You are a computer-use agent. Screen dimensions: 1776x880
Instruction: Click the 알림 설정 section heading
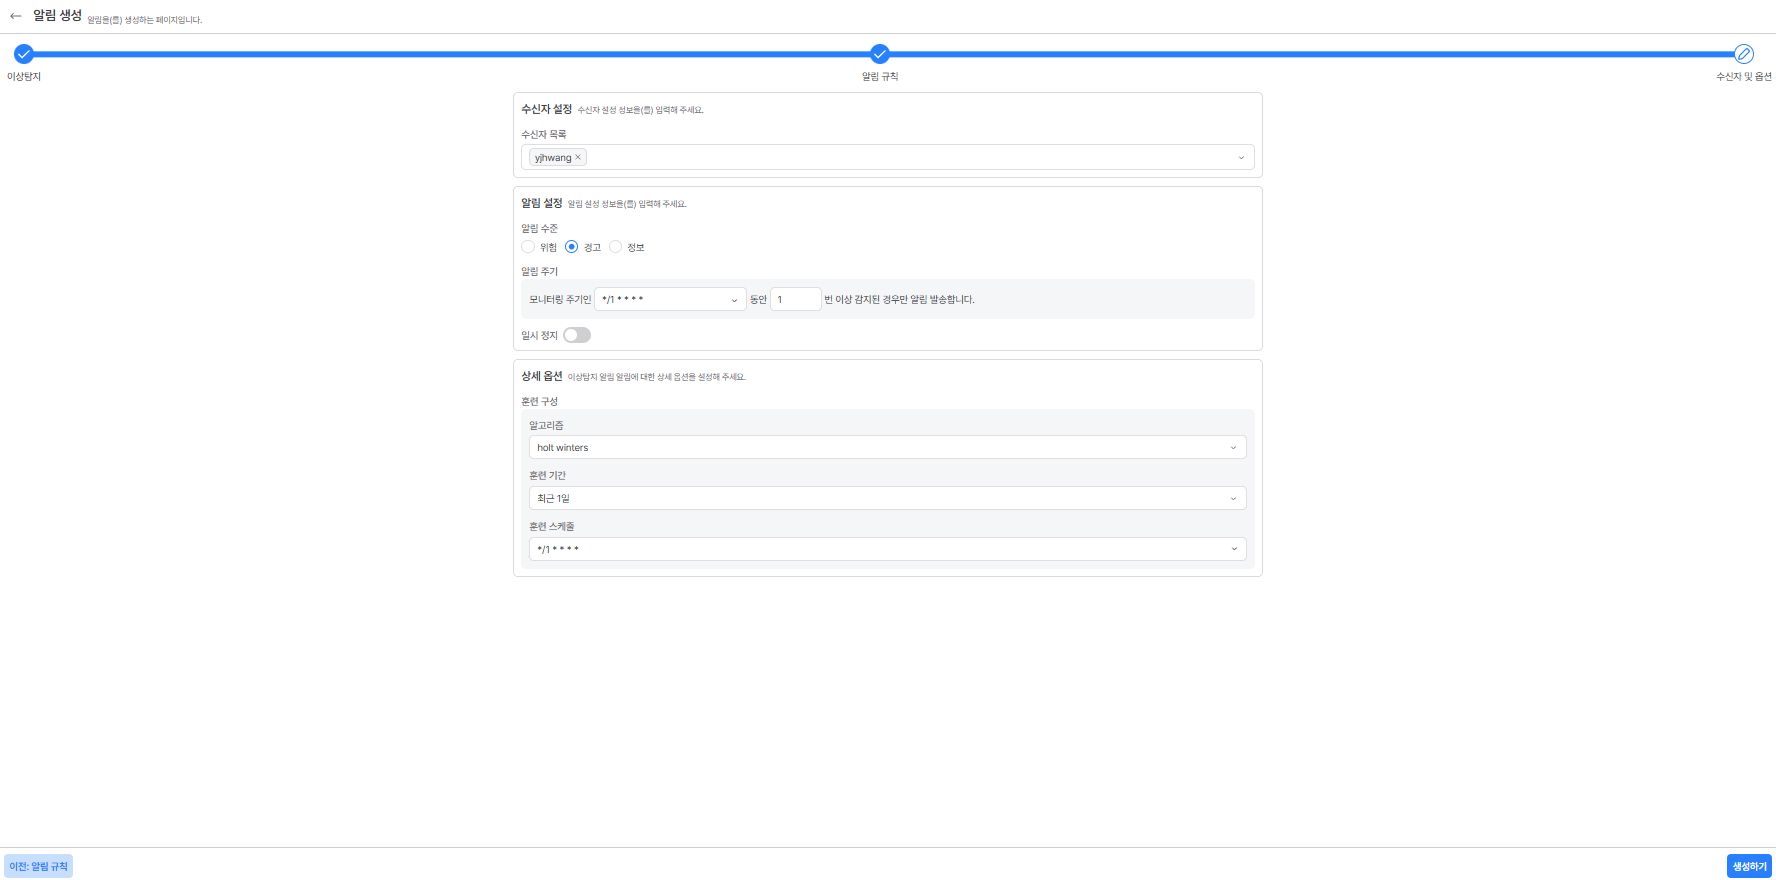click(542, 203)
